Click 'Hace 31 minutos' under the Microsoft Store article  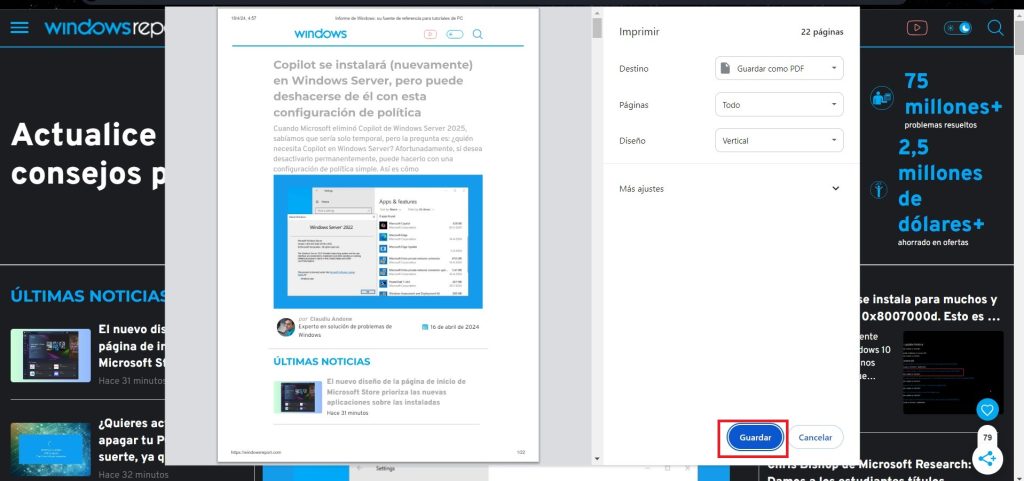tap(131, 380)
